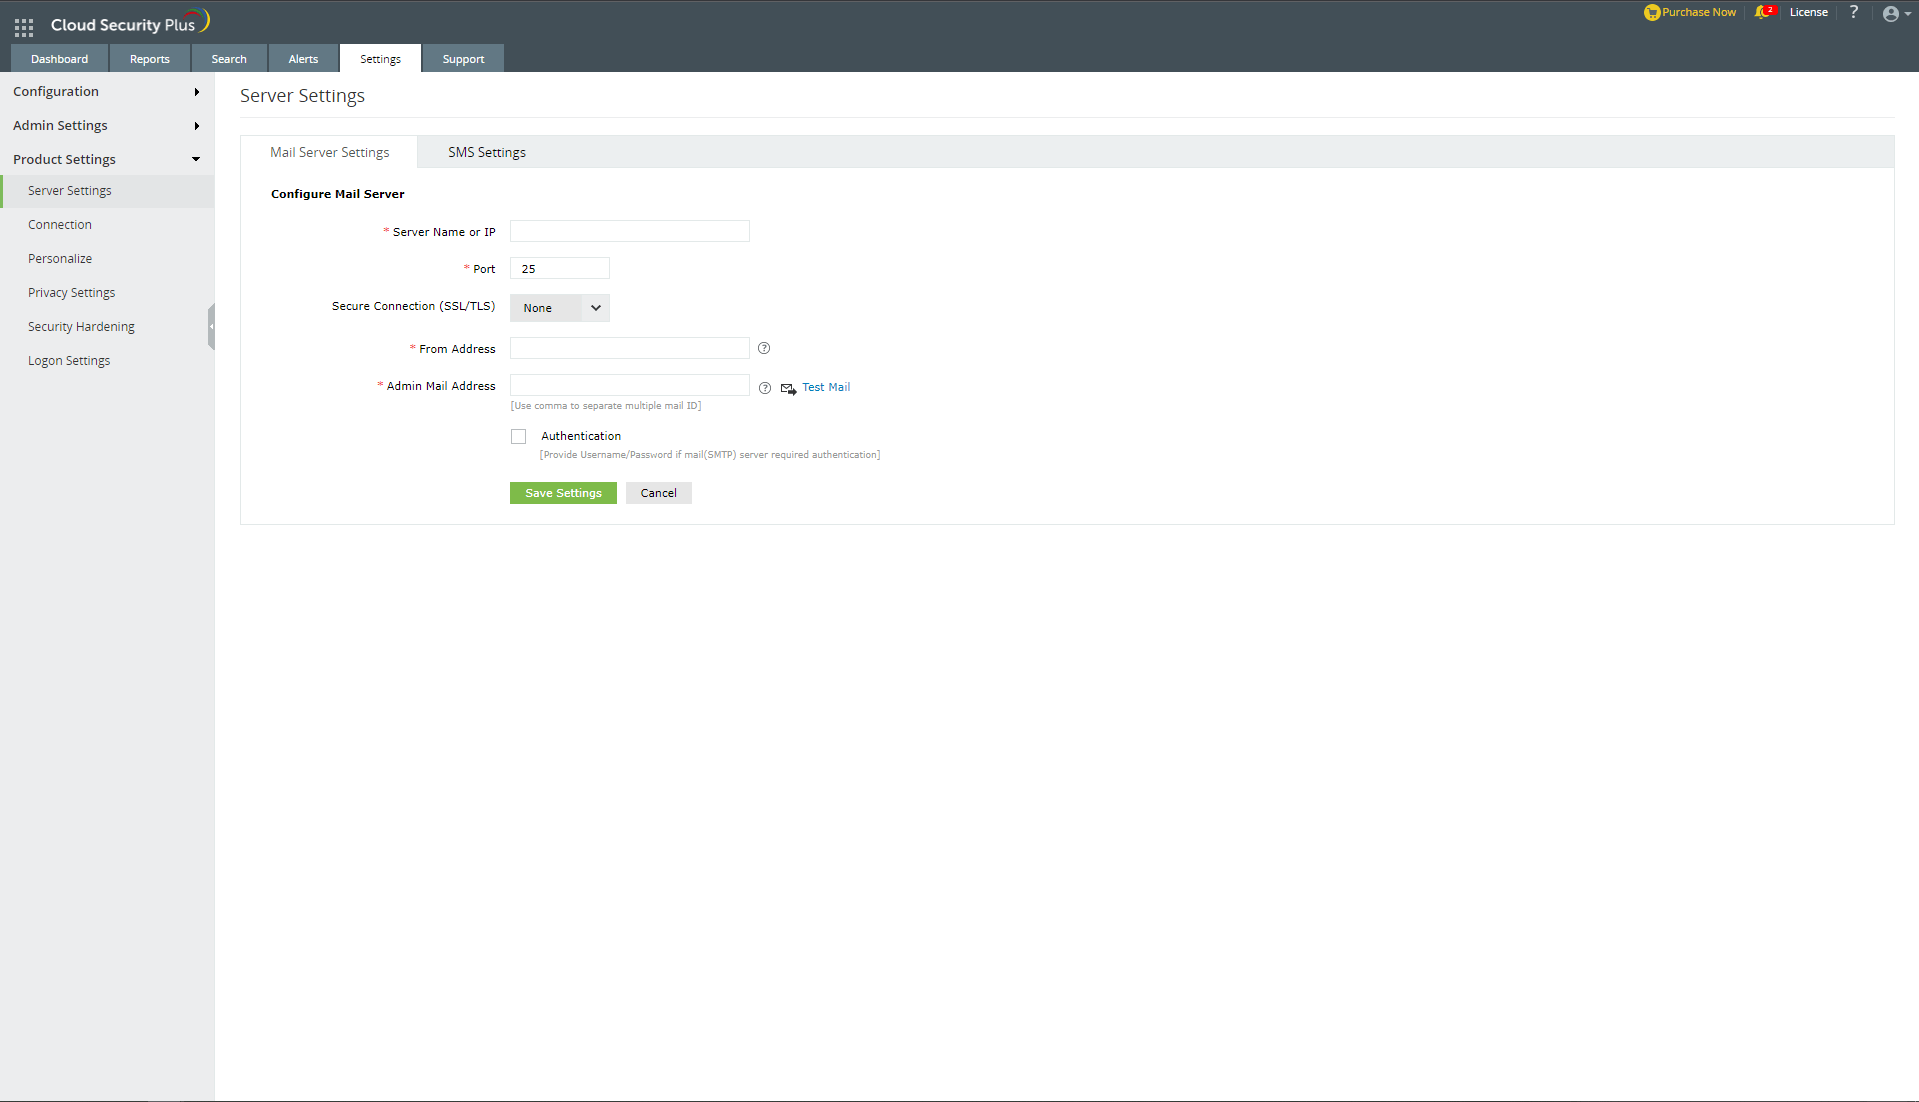Screen dimensions: 1919x1102
Task: Open the apps grid menu
Action: click(x=23, y=27)
